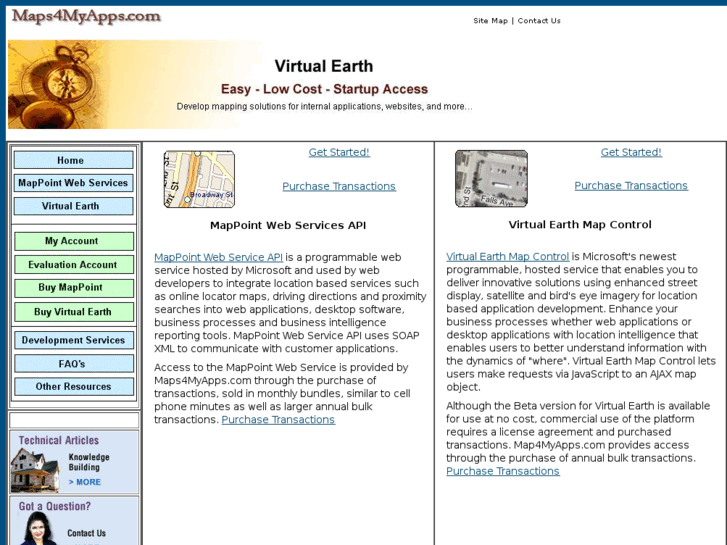Click the Buy MapPoint button
Screen dimensions: 727x545
pos(74,288)
